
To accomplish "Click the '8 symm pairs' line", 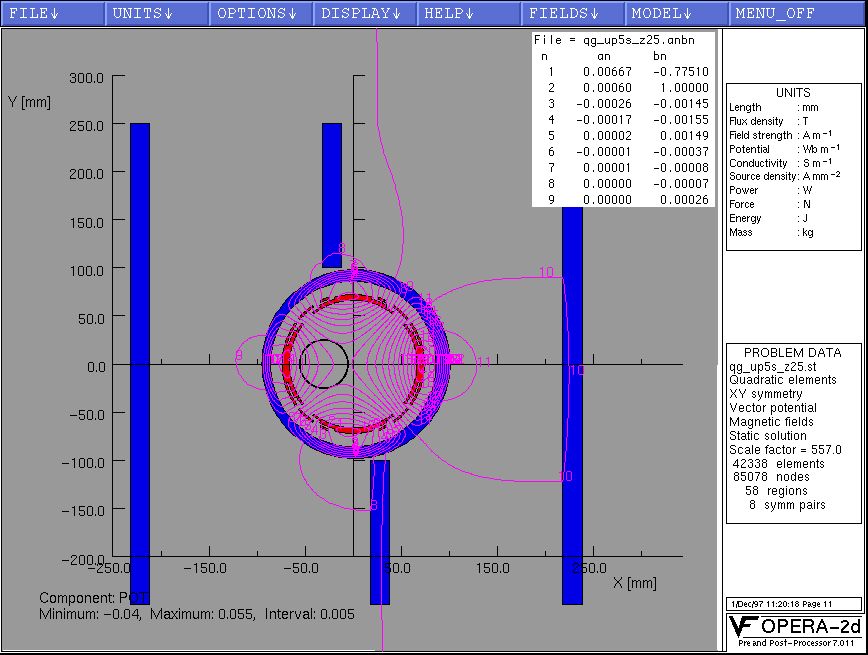I will [787, 505].
